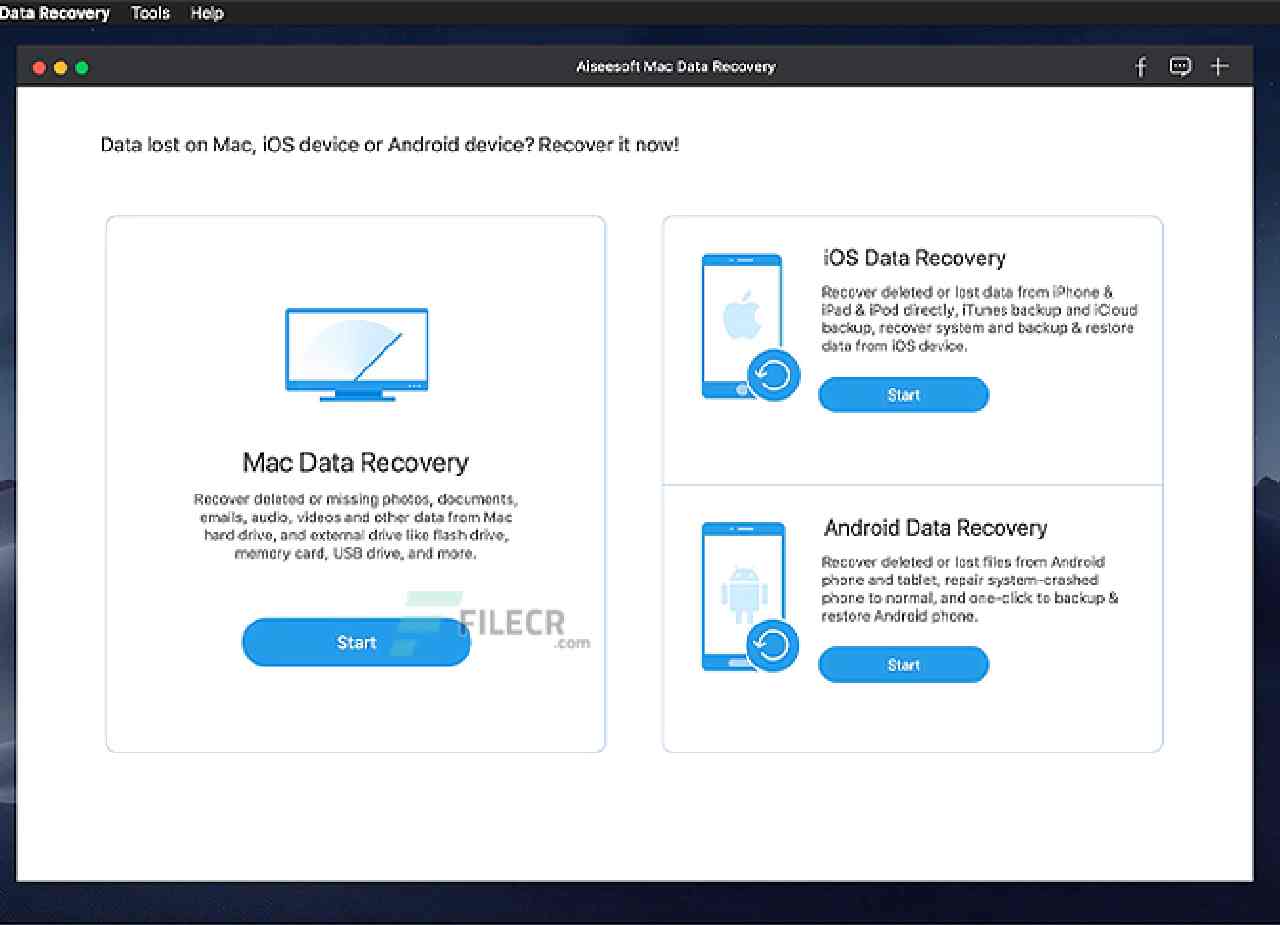Start iOS Data Recovery
Viewport: 1280px width, 925px height.
point(904,395)
